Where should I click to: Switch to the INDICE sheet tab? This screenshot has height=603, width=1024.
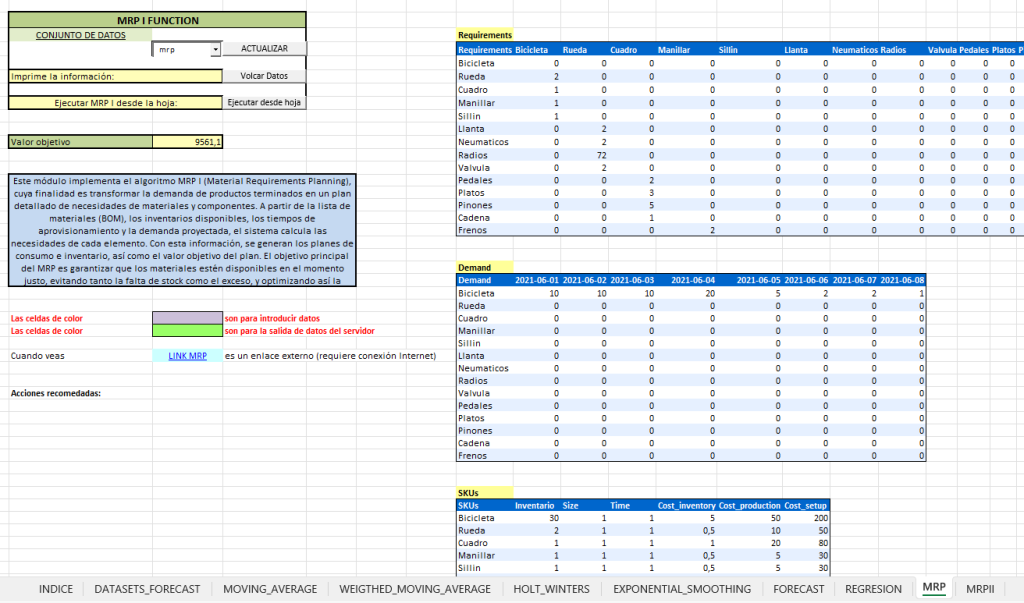pyautogui.click(x=55, y=589)
